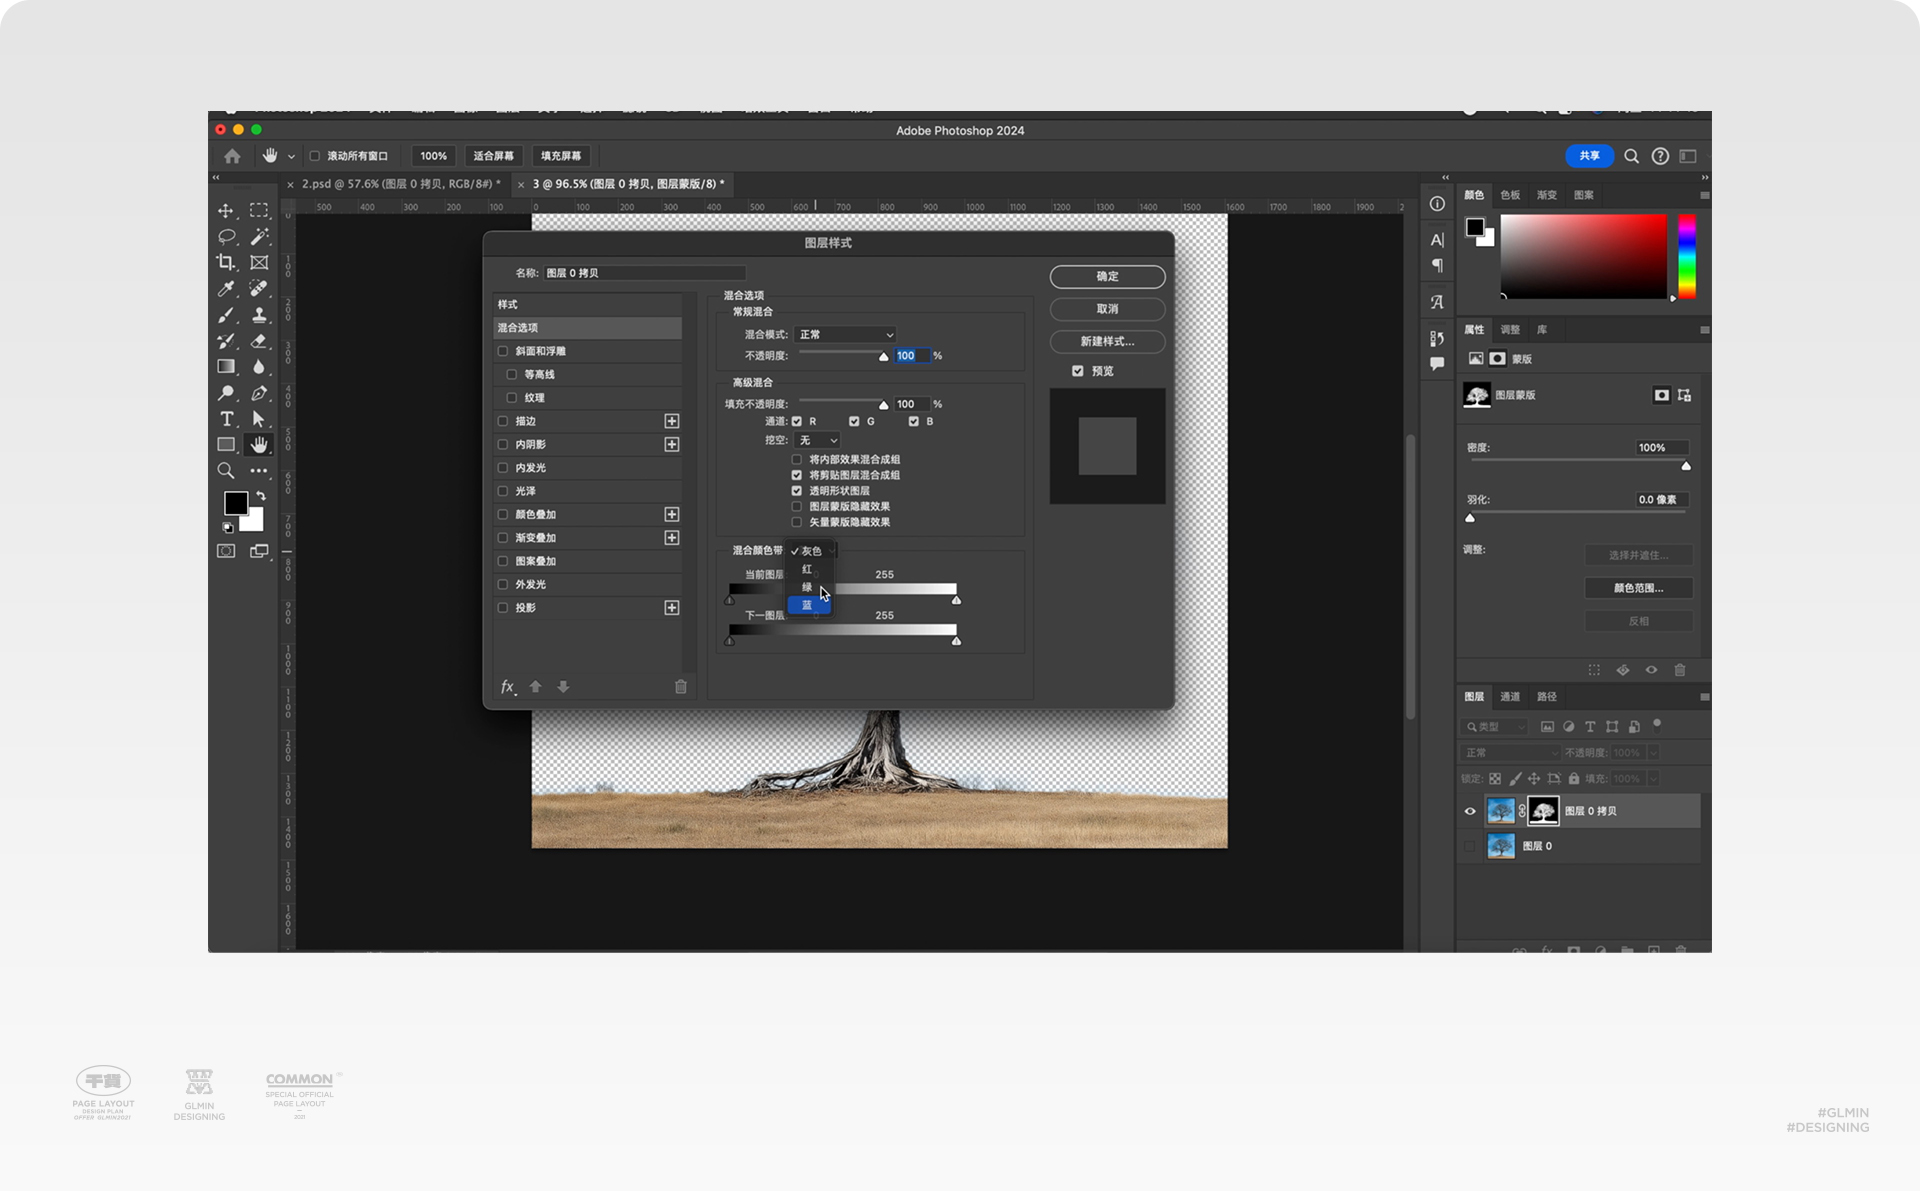Click the 确定 OK button
This screenshot has width=1920, height=1191.
(x=1107, y=276)
